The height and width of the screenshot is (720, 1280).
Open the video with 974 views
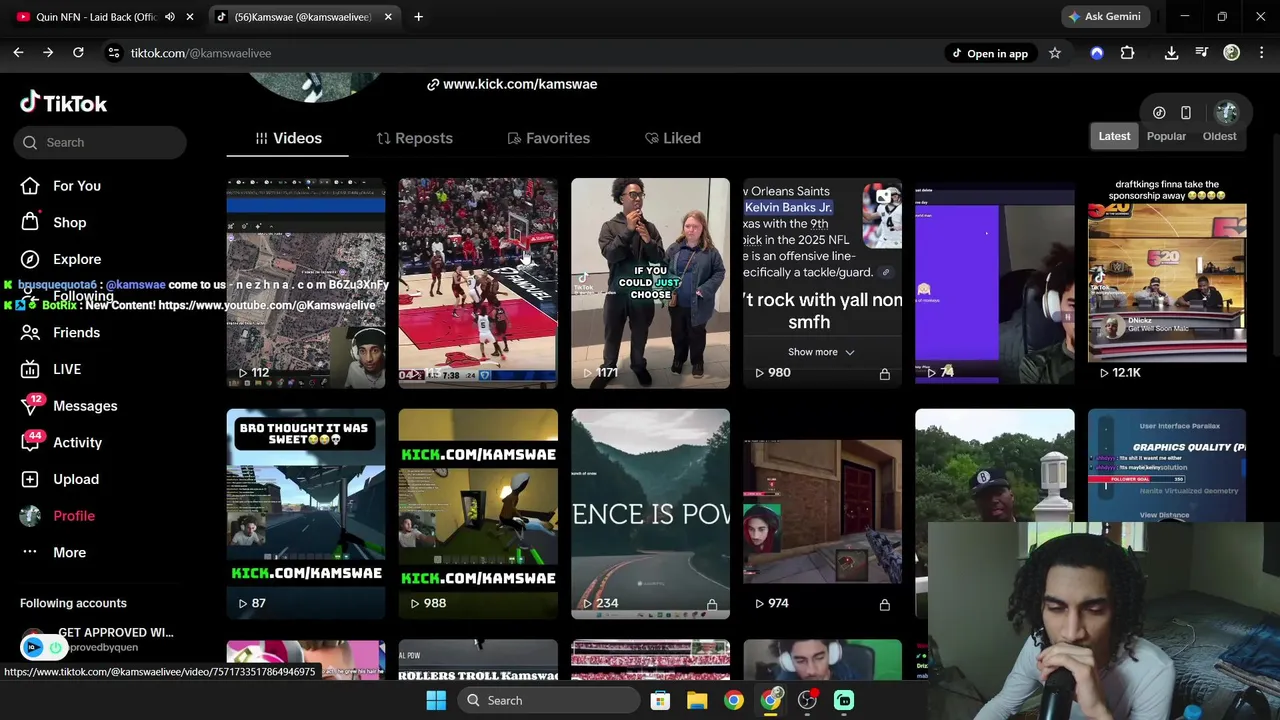[x=822, y=514]
